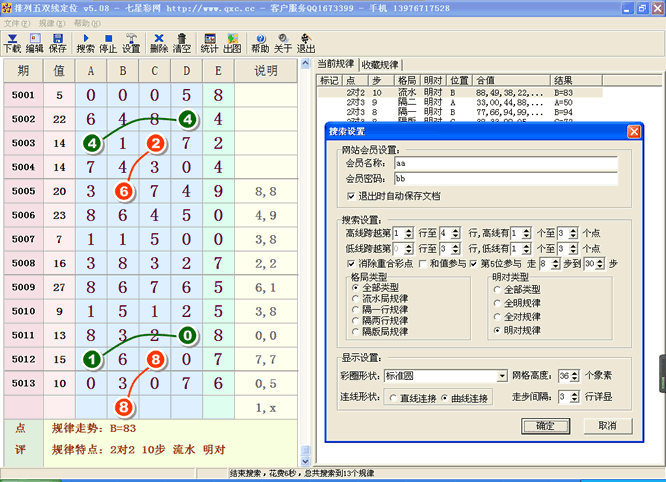Image resolution: width=666 pixels, height=482 pixels.
Task: Click the 下载 download toolbar icon
Action: (x=12, y=44)
